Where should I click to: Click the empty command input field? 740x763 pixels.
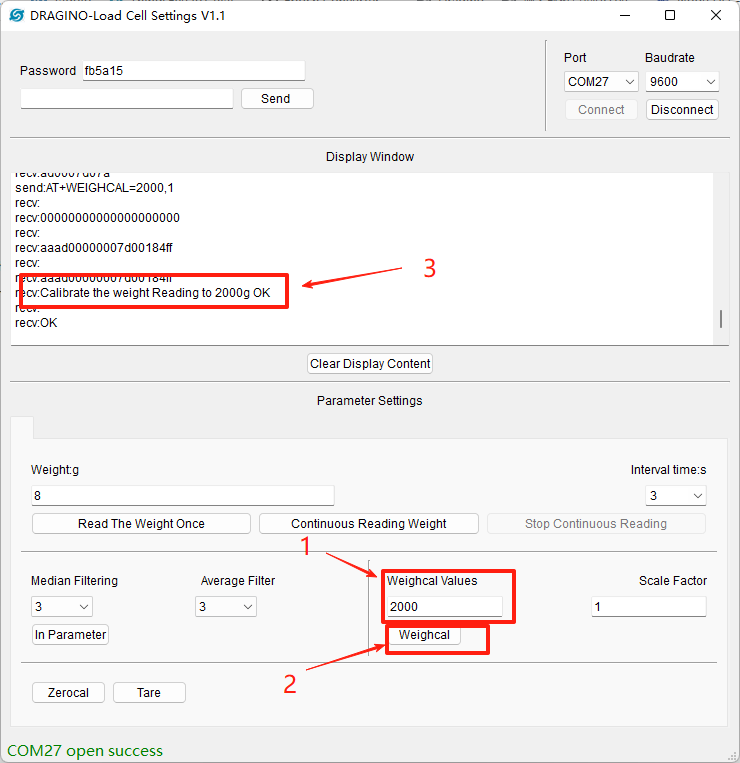click(x=127, y=99)
